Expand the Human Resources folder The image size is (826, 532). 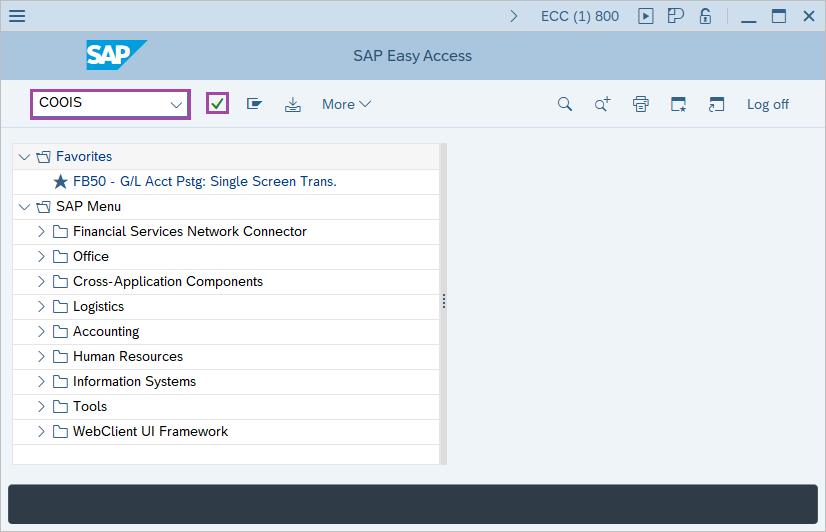[x=41, y=357]
